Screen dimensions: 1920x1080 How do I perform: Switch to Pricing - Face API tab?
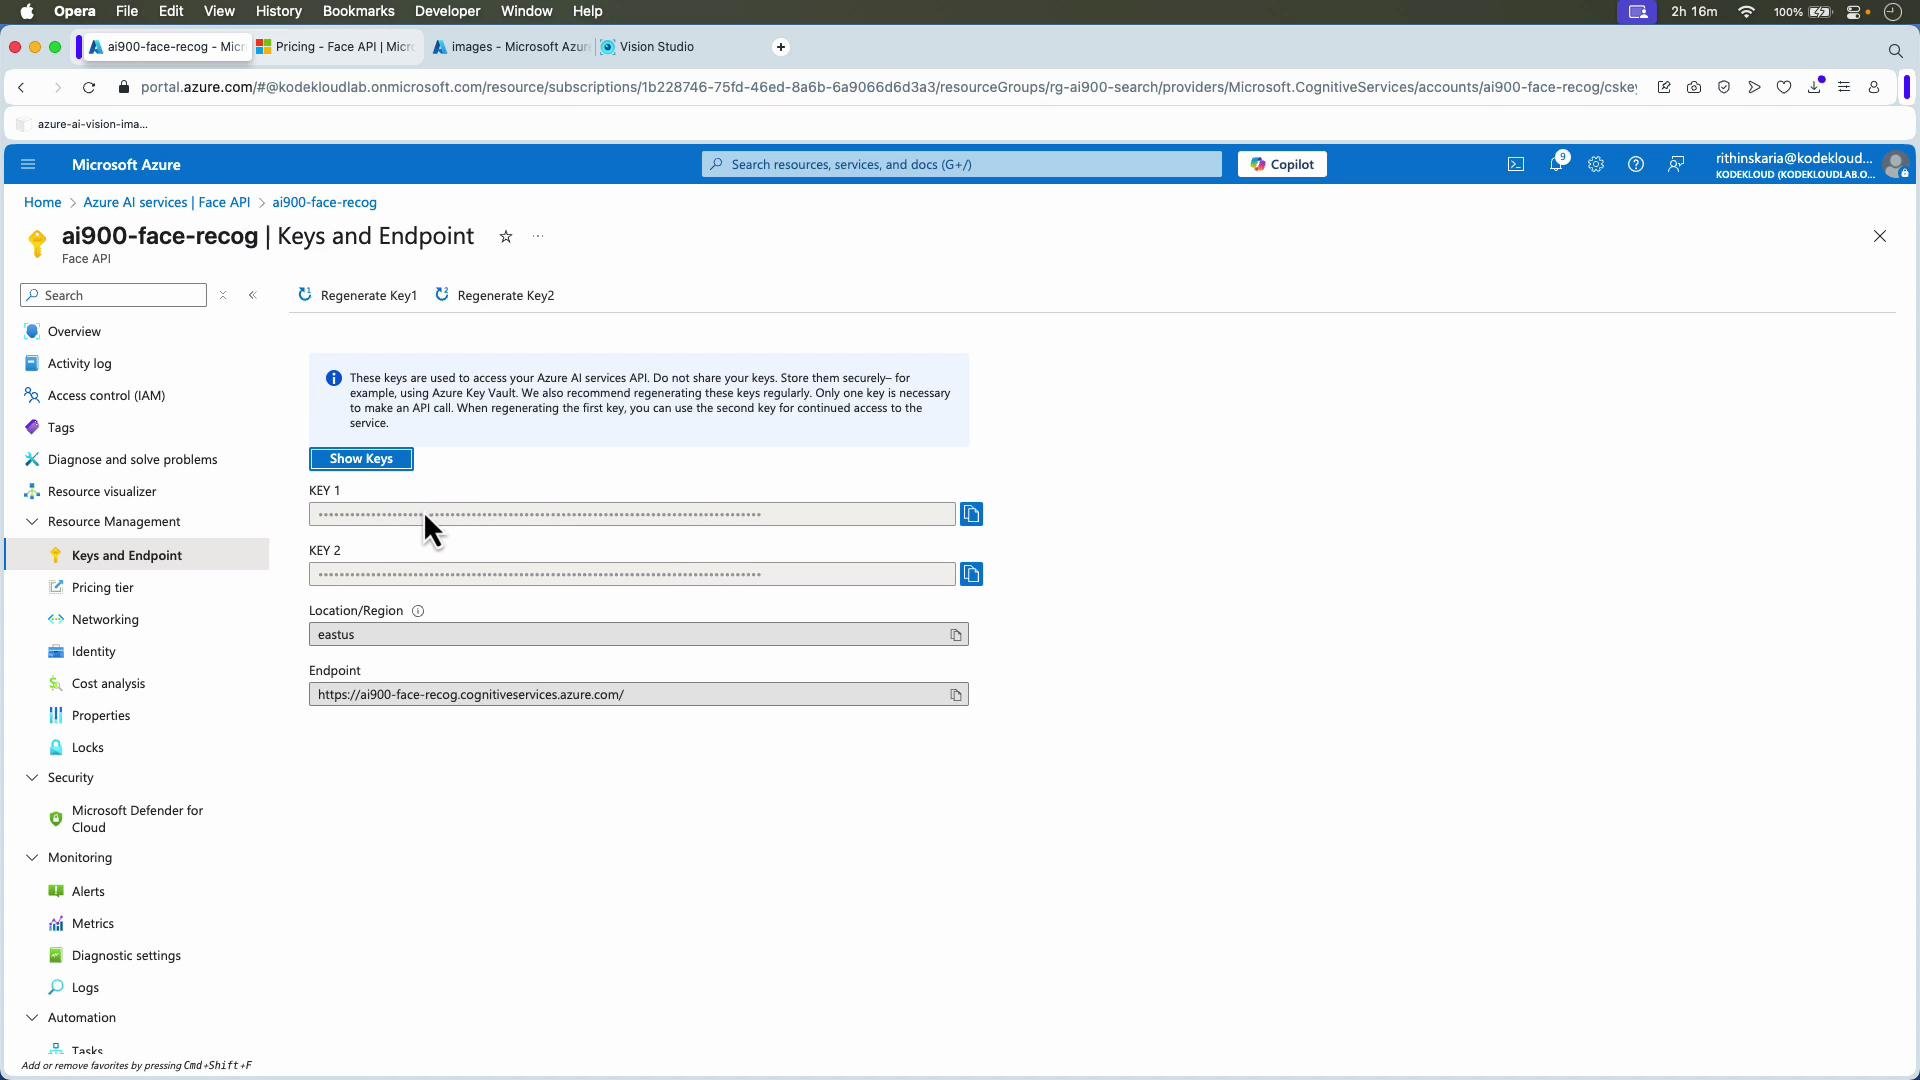pos(338,47)
